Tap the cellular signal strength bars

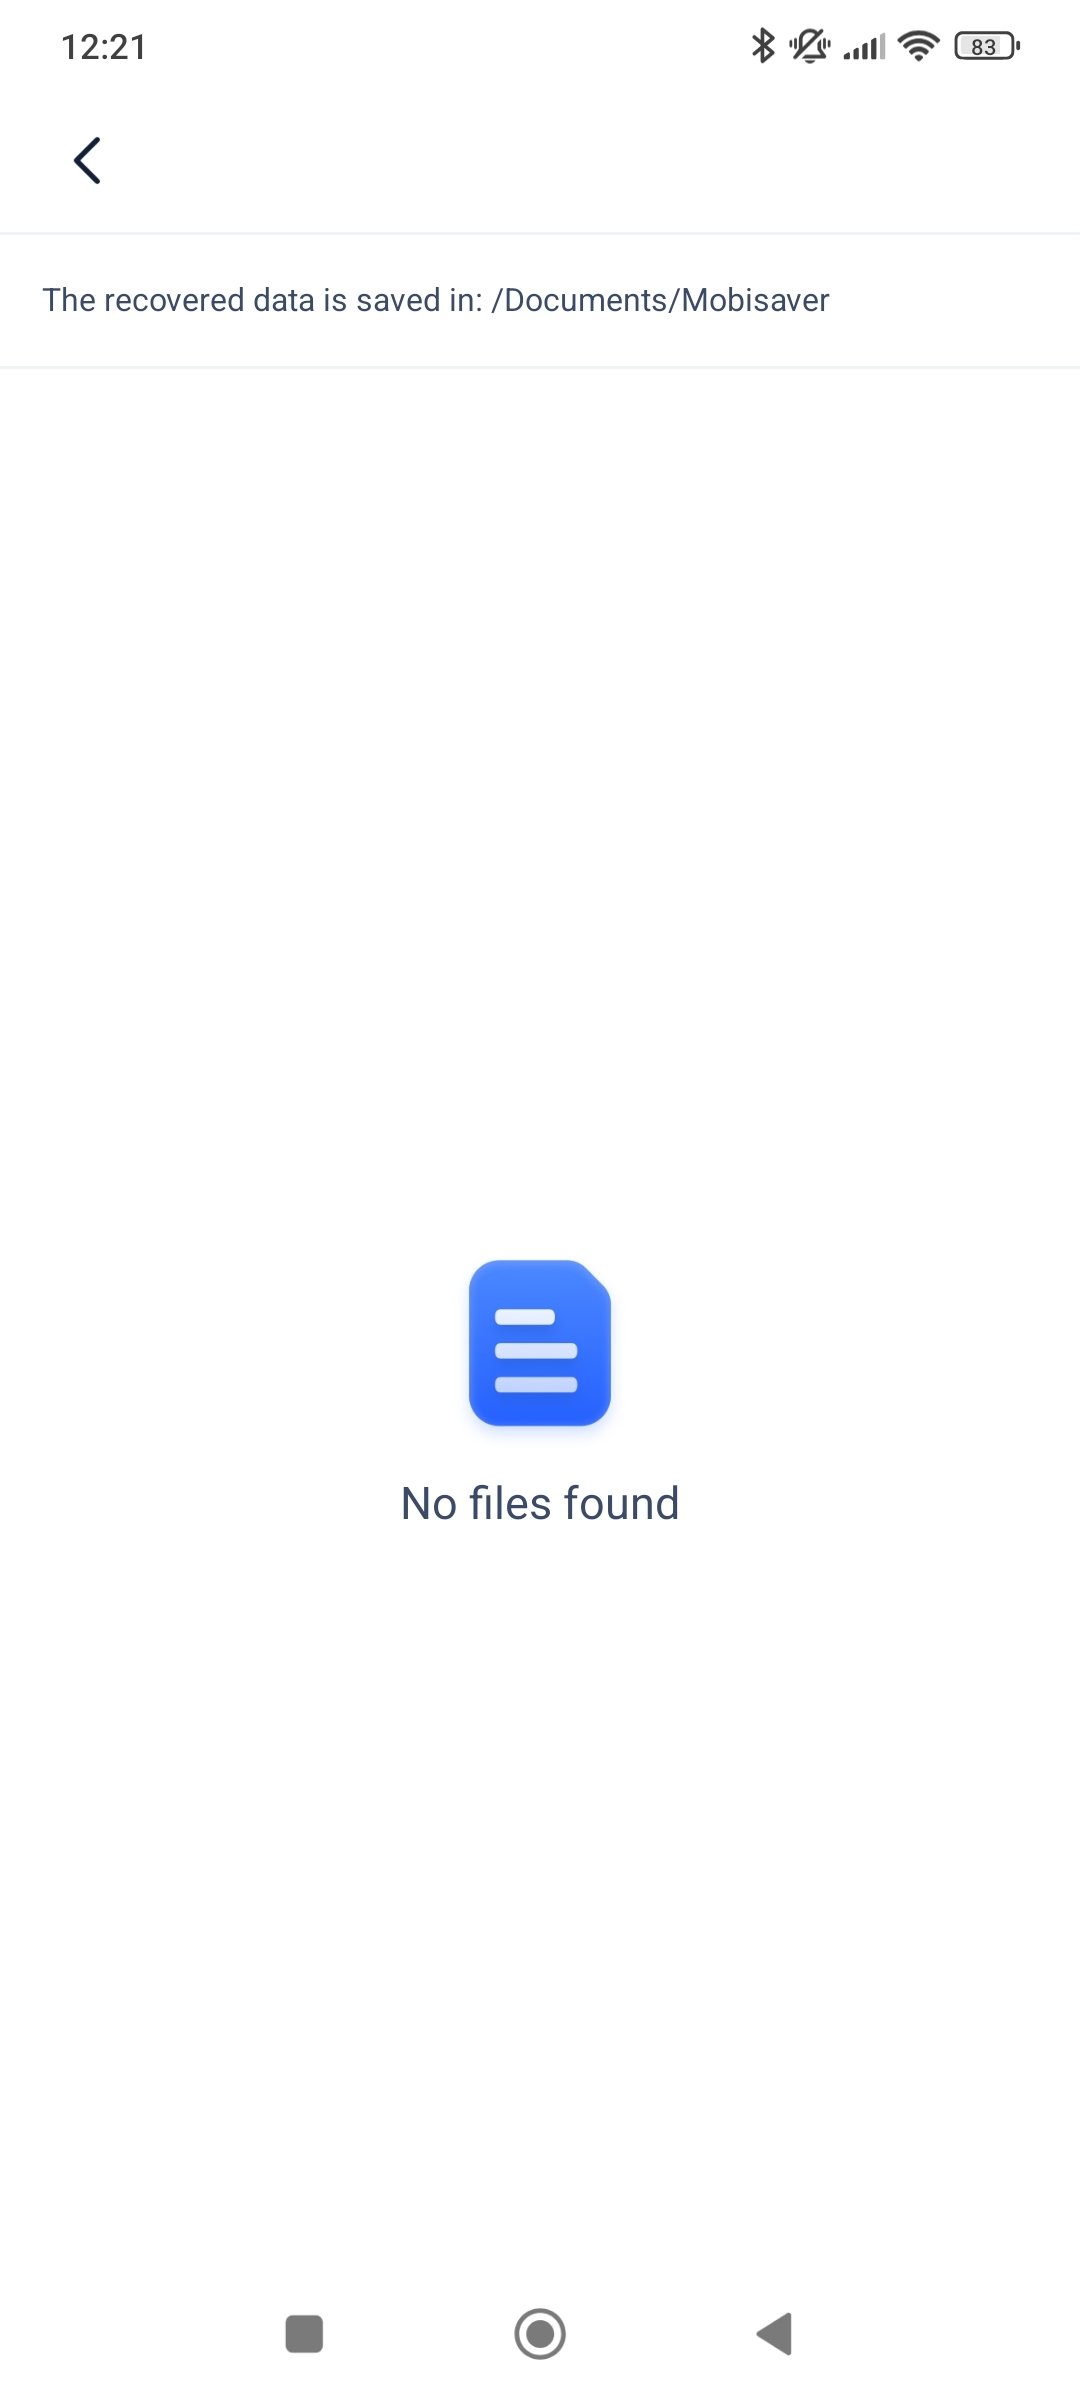(x=864, y=47)
